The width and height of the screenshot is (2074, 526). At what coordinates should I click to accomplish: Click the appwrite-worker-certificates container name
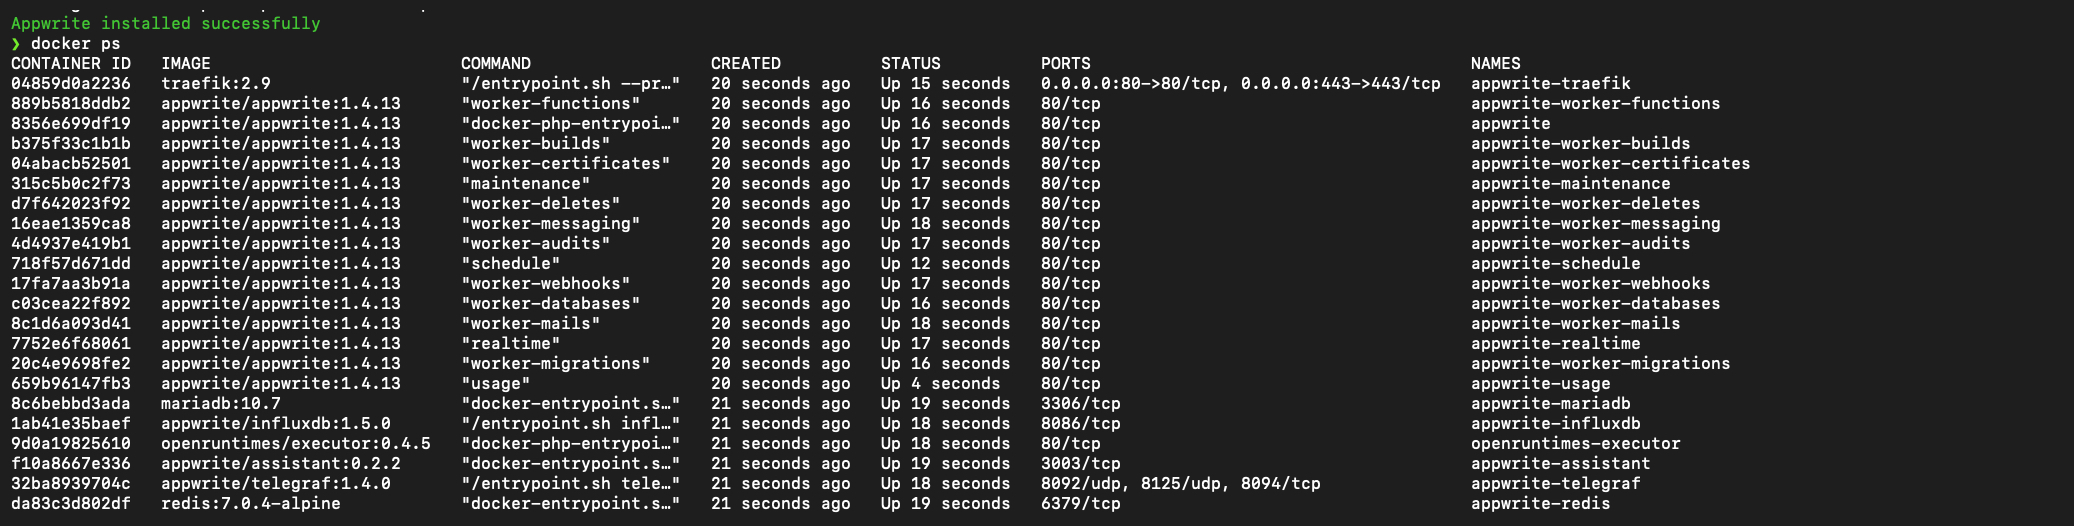click(x=1610, y=164)
